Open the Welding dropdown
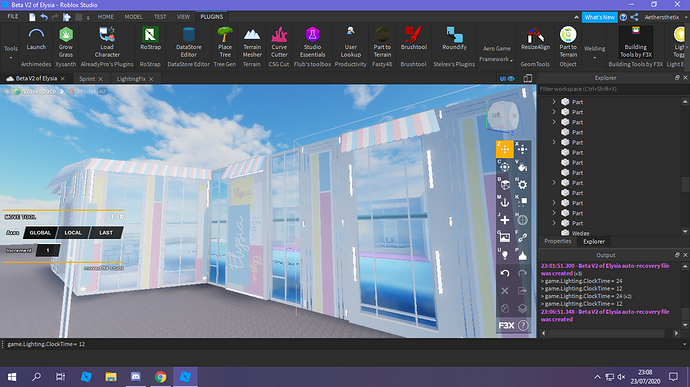The width and height of the screenshot is (690, 387). [x=595, y=52]
